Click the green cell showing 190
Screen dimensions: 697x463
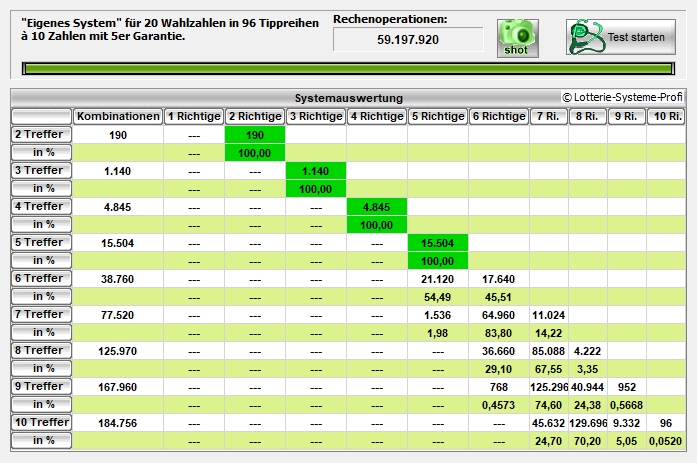click(x=255, y=135)
